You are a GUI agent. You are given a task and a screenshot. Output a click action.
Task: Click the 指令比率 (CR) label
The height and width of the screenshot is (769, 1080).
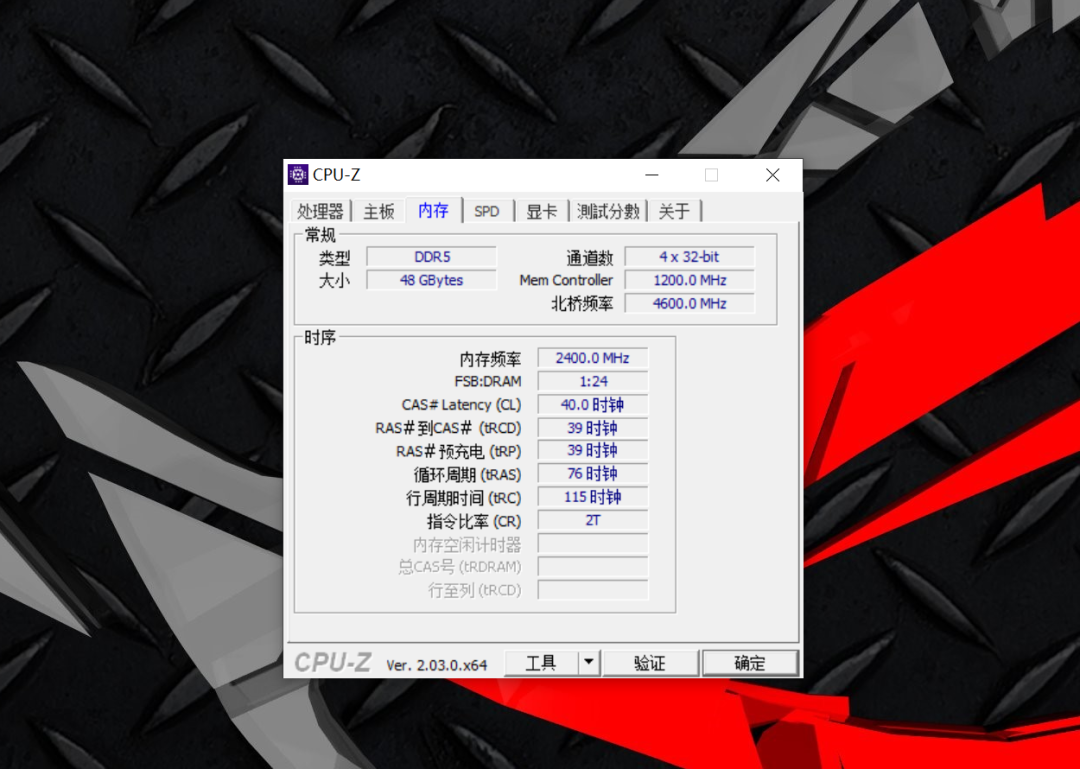pyautogui.click(x=474, y=522)
